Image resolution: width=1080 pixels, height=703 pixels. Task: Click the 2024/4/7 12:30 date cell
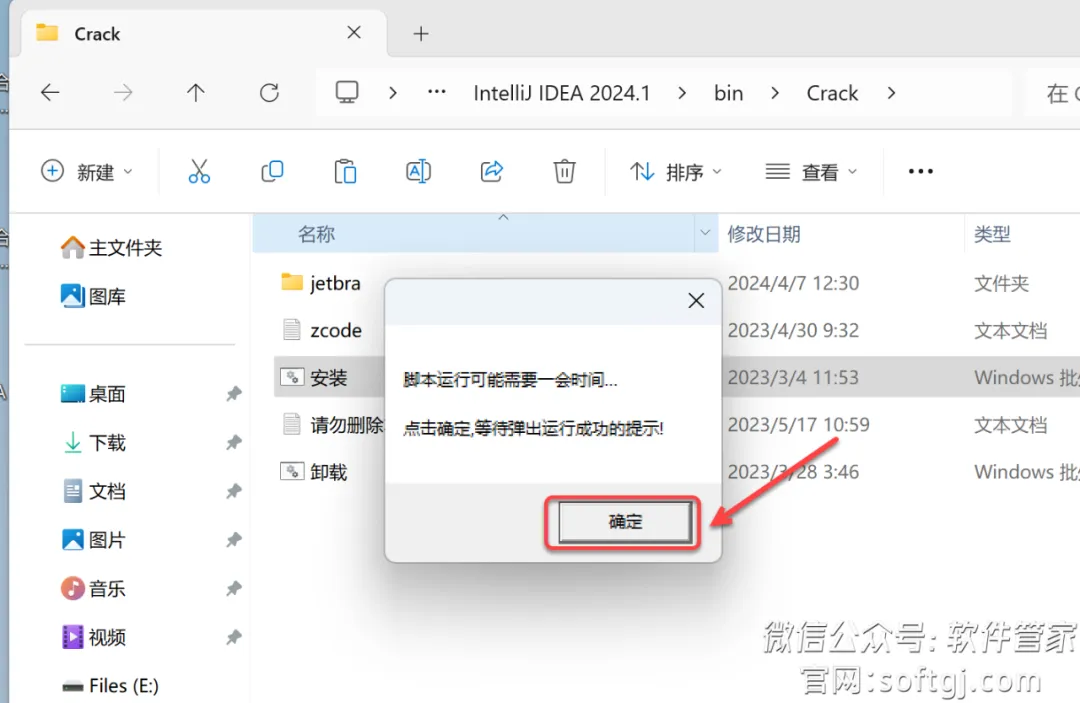[x=793, y=283]
